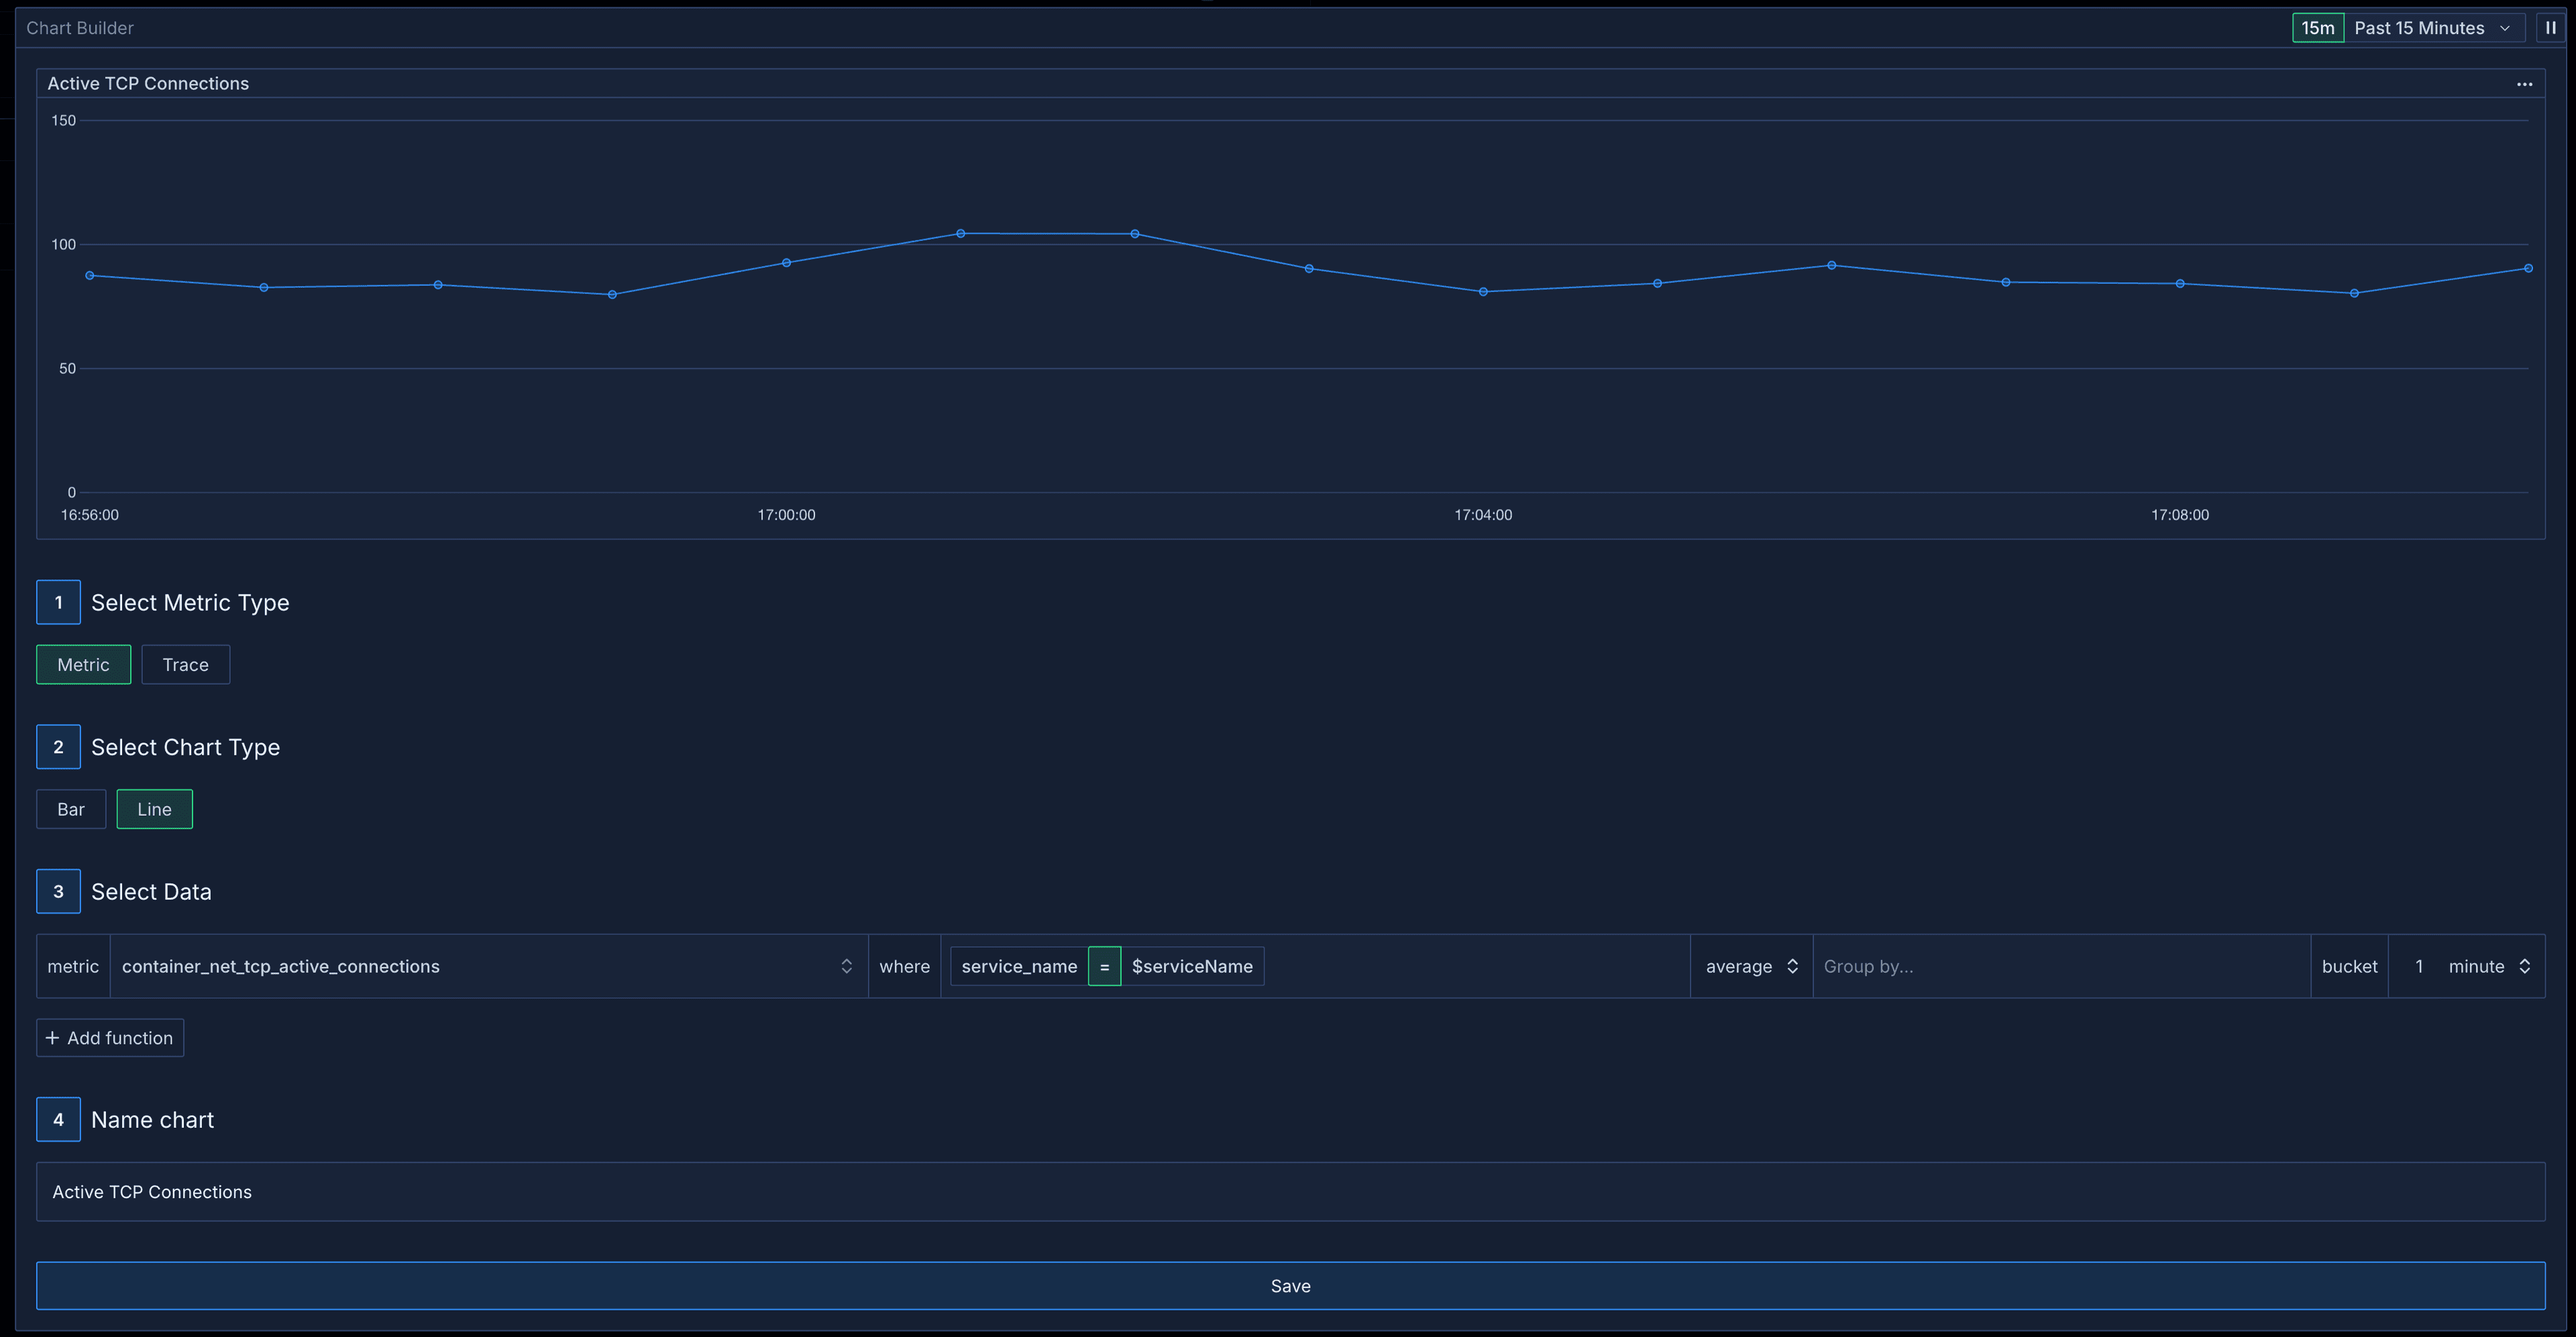Click Save button to save chart
This screenshot has width=2576, height=1337.
pyautogui.click(x=1290, y=1284)
